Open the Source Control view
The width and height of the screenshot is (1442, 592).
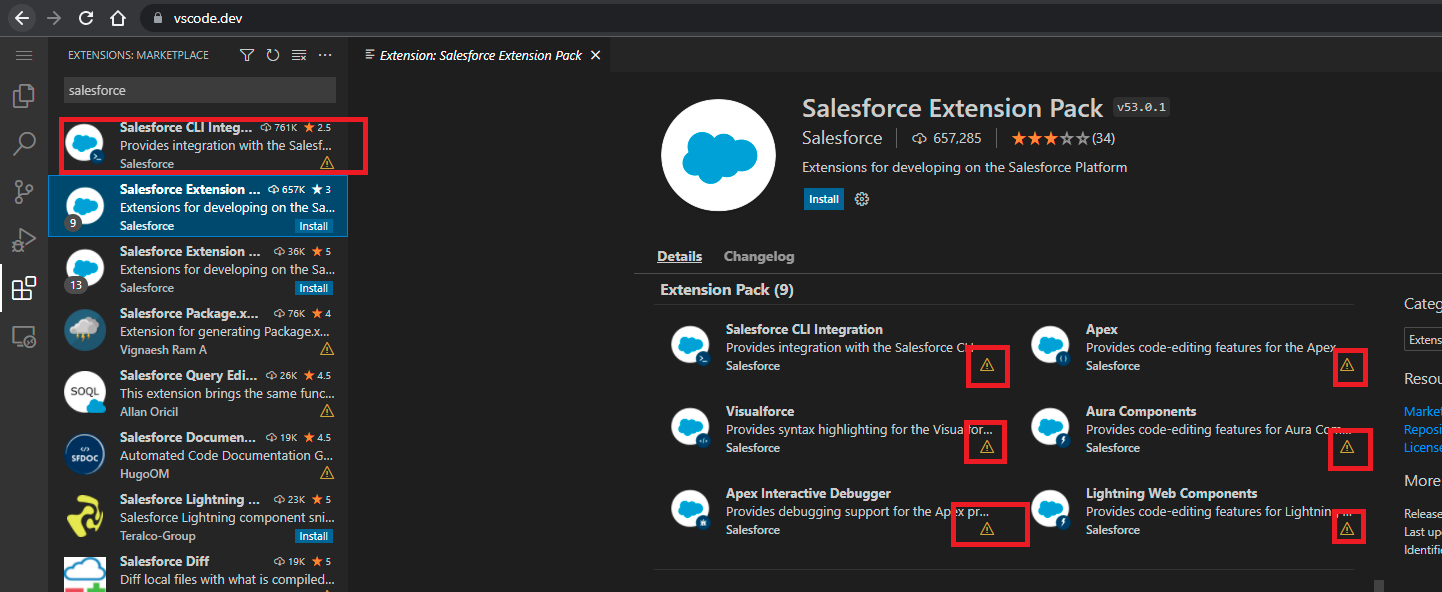coord(24,192)
